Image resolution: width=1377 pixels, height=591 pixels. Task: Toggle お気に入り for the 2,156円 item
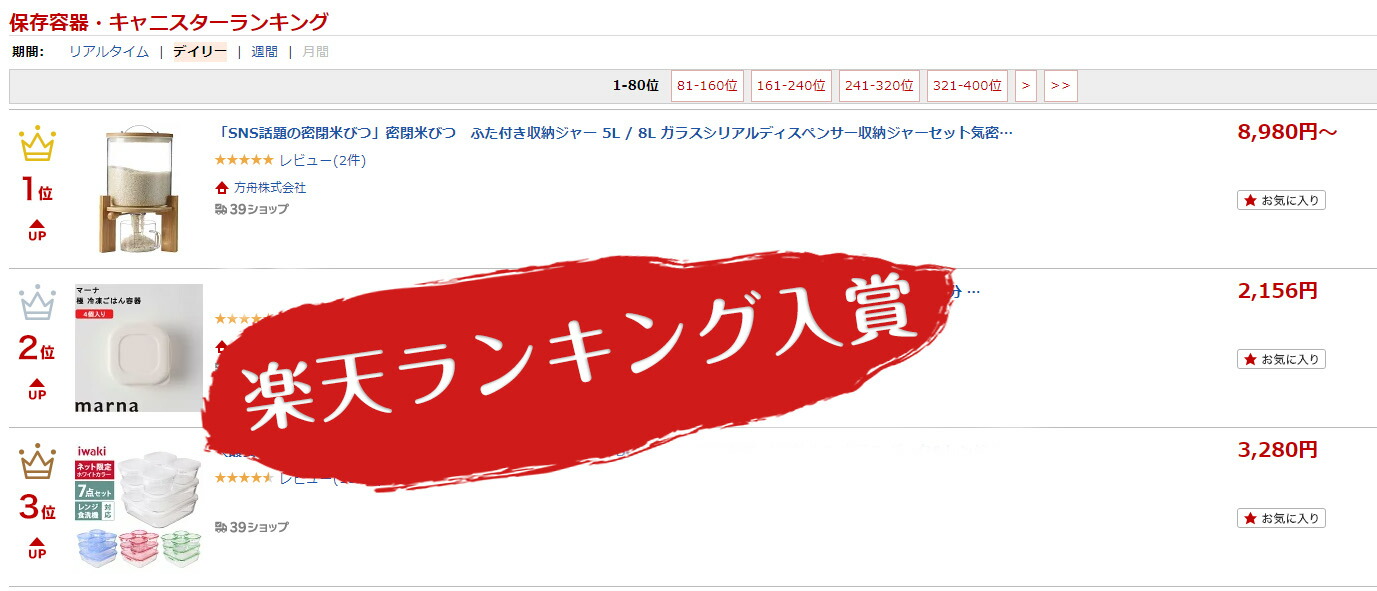pyautogui.click(x=1281, y=359)
